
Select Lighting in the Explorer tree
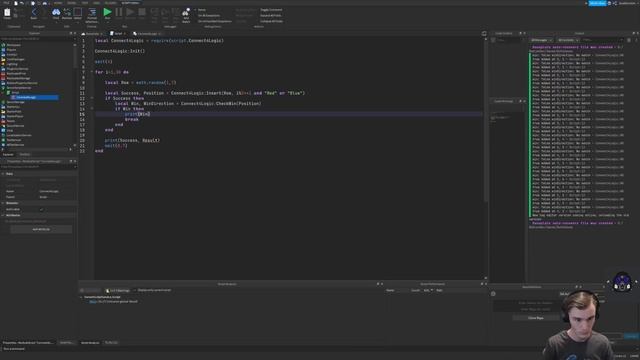(12, 64)
